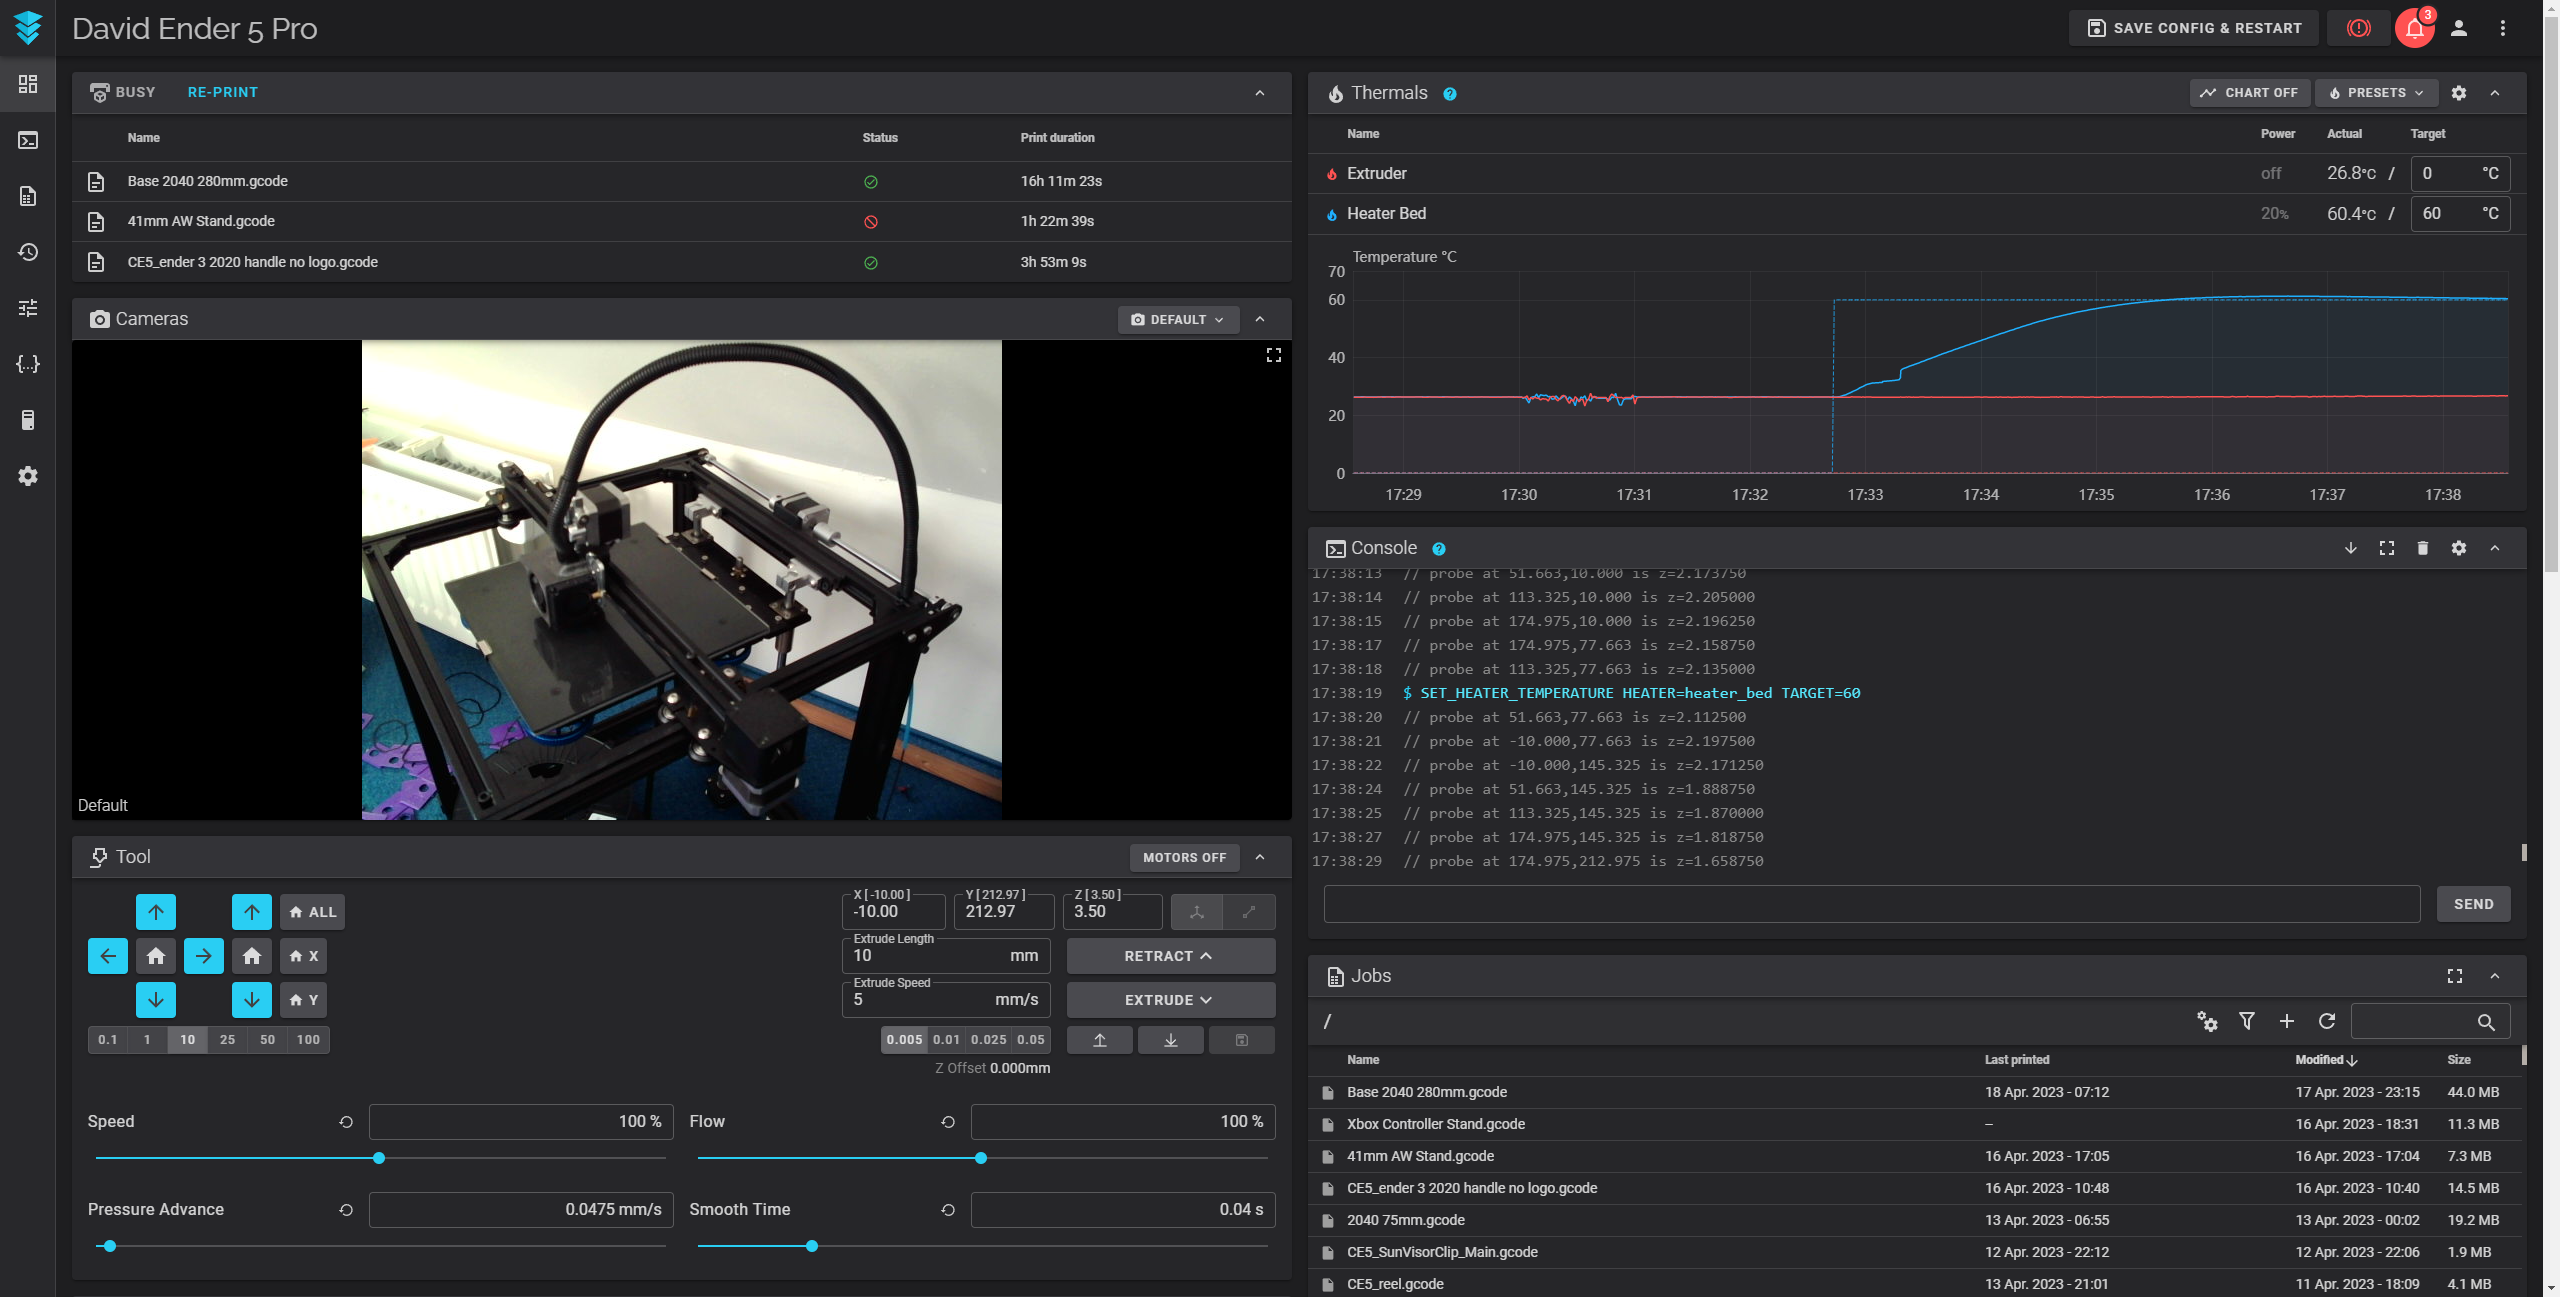Open Console page from sidebar

(28, 140)
